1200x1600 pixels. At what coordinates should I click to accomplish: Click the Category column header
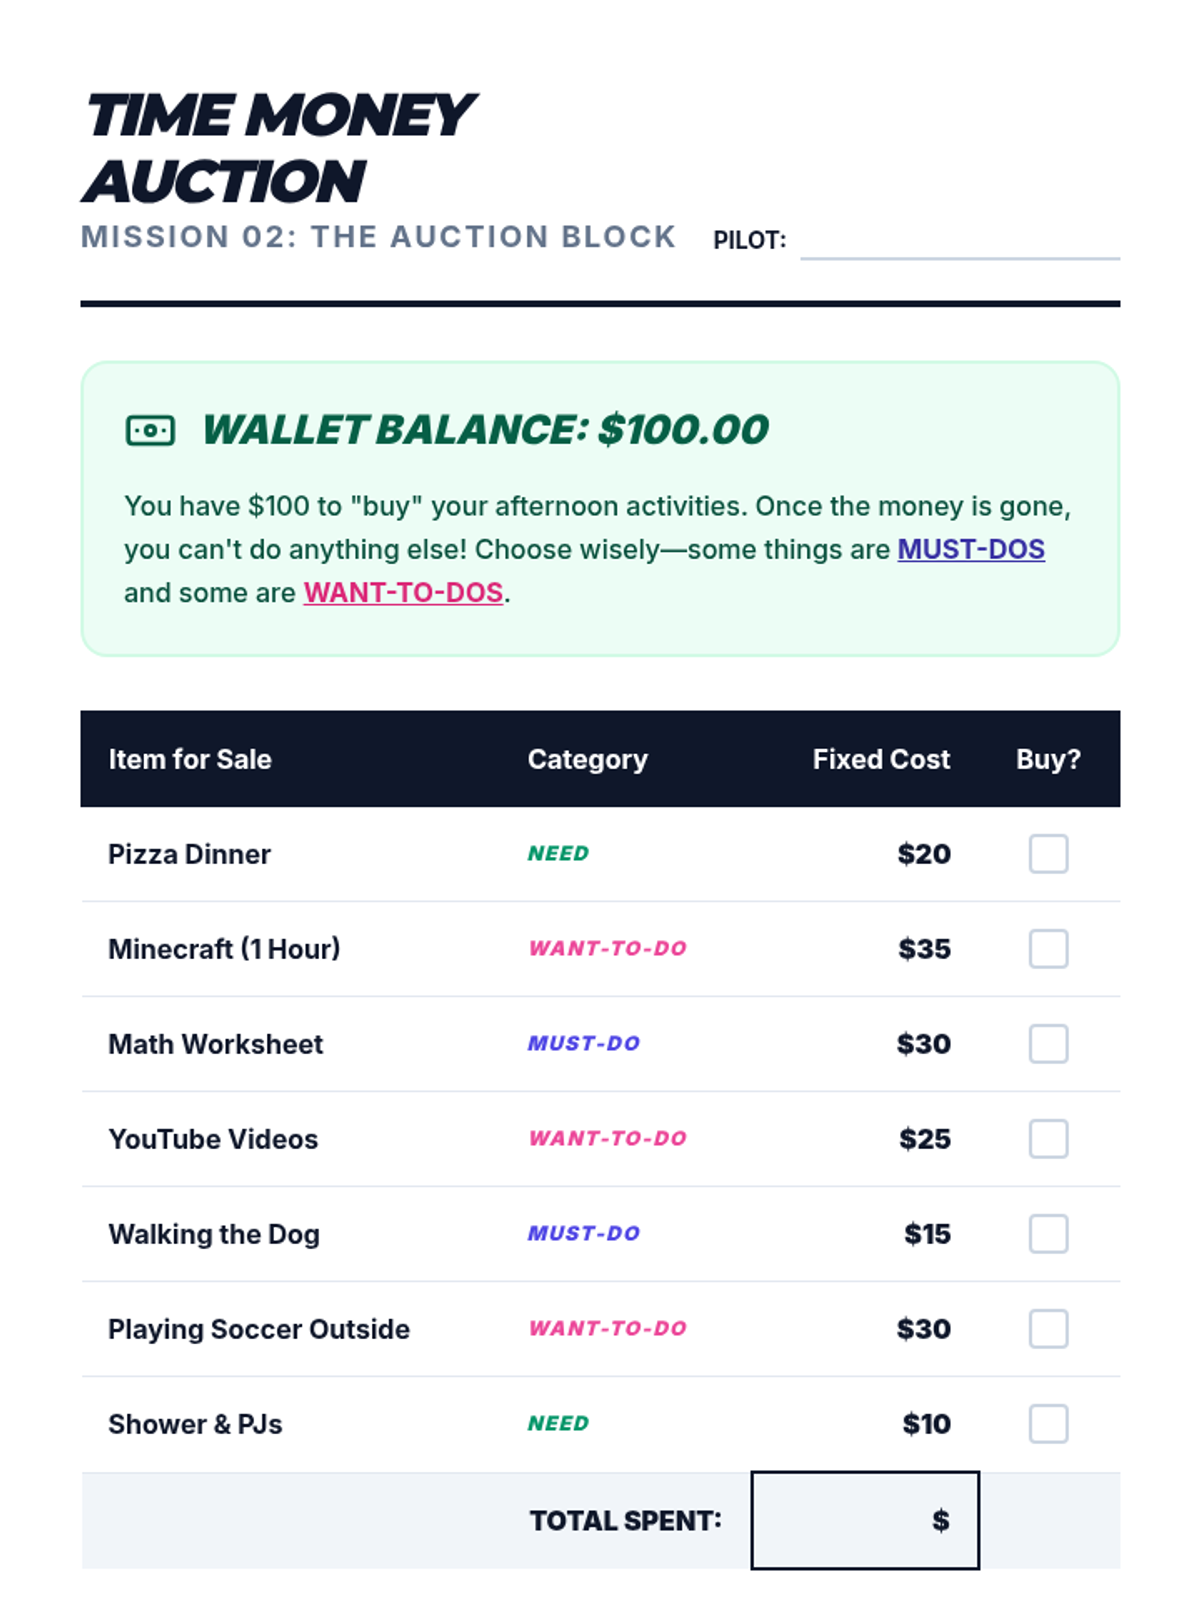tap(587, 759)
